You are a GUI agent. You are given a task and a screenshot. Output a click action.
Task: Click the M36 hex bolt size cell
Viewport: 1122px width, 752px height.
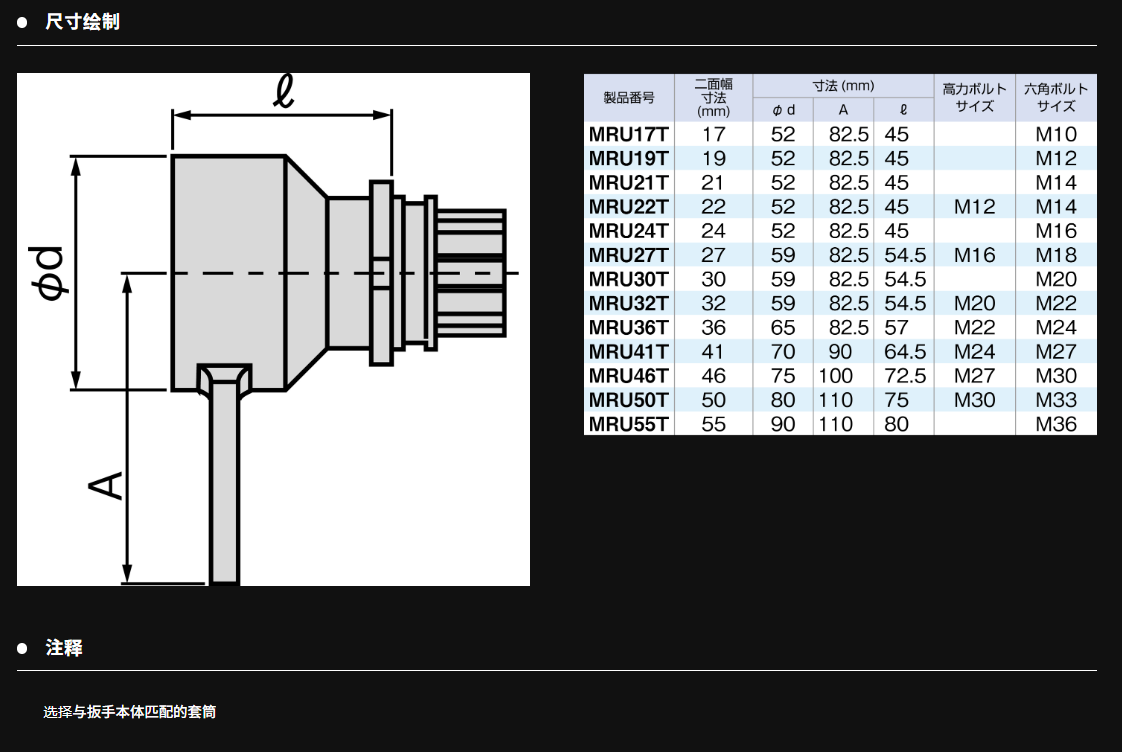[1056, 424]
